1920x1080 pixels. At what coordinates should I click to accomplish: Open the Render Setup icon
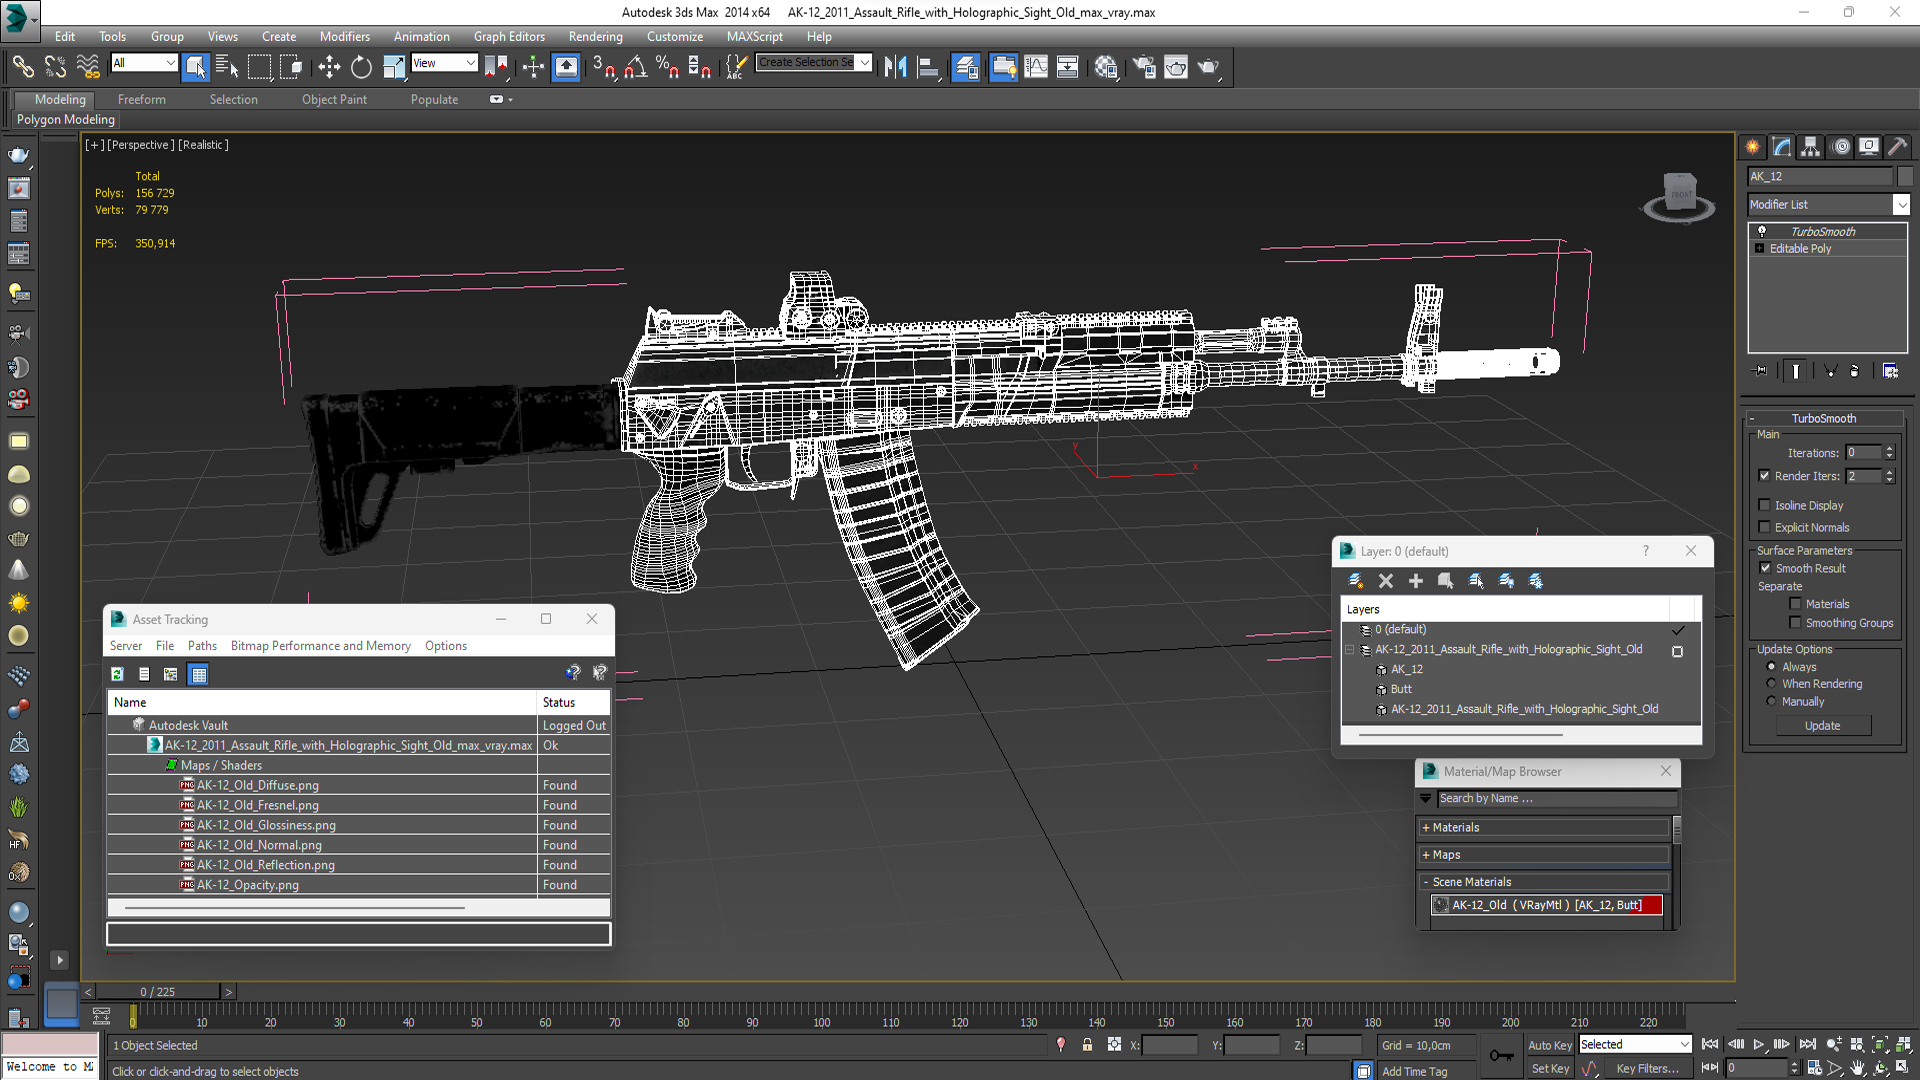[x=1143, y=67]
